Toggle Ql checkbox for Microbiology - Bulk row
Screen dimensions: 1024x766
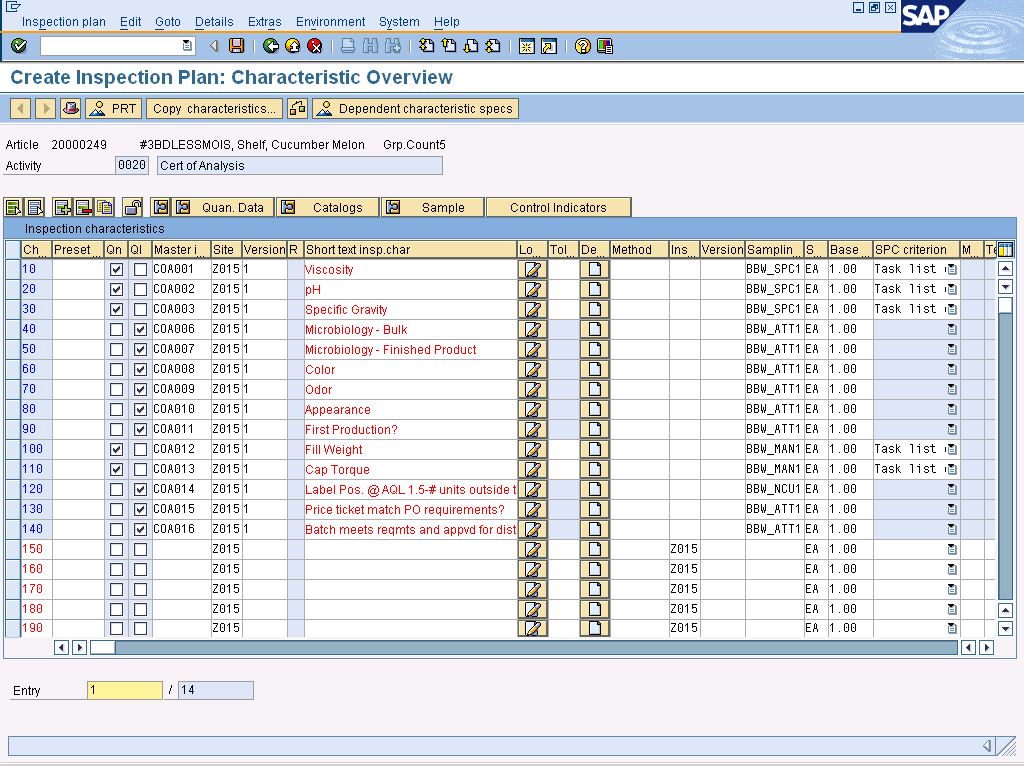(x=140, y=329)
